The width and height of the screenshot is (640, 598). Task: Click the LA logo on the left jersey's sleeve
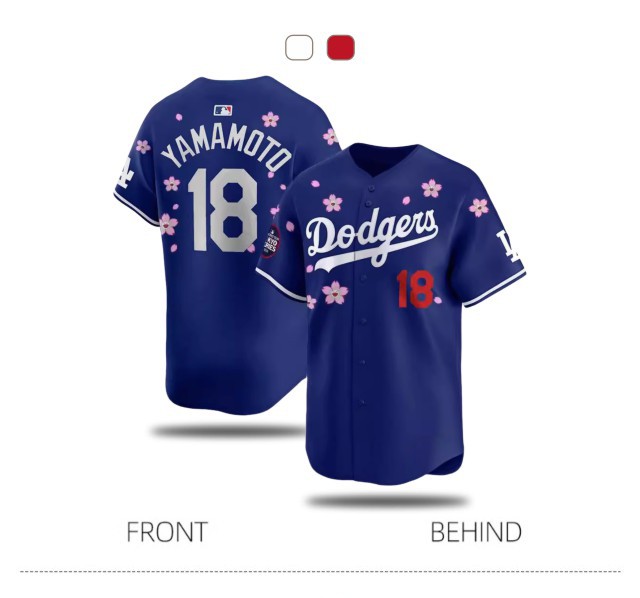click(x=125, y=172)
